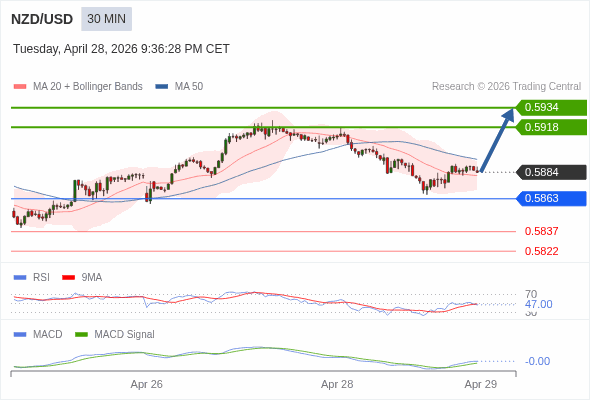Click the MA 50 blue legend swatch
The width and height of the screenshot is (590, 400).
[162, 87]
